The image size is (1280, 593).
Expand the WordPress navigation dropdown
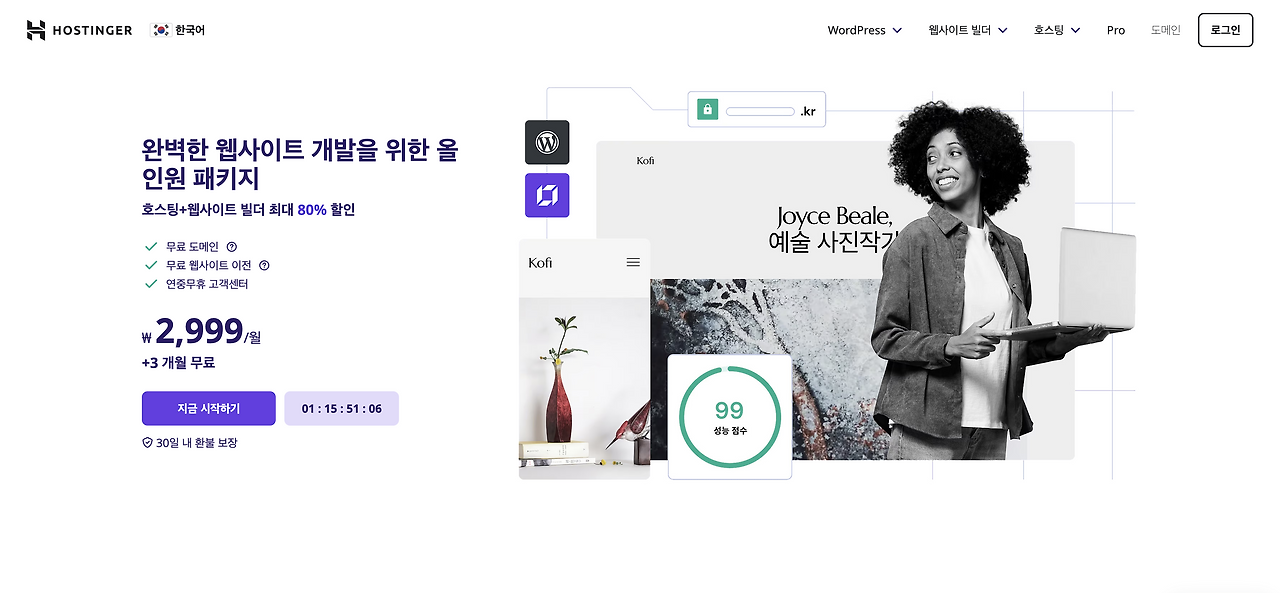[x=862, y=30]
